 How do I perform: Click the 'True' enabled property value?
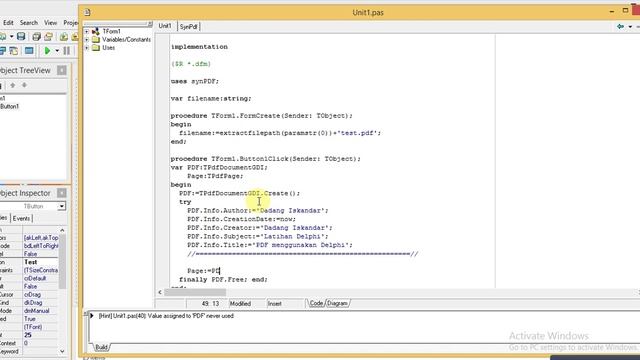coord(40,319)
